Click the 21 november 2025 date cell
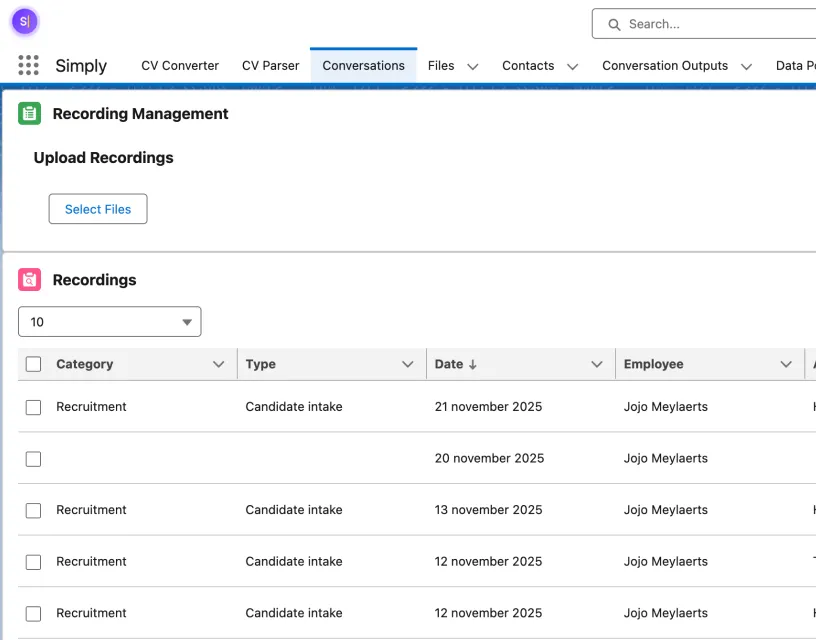 click(488, 406)
